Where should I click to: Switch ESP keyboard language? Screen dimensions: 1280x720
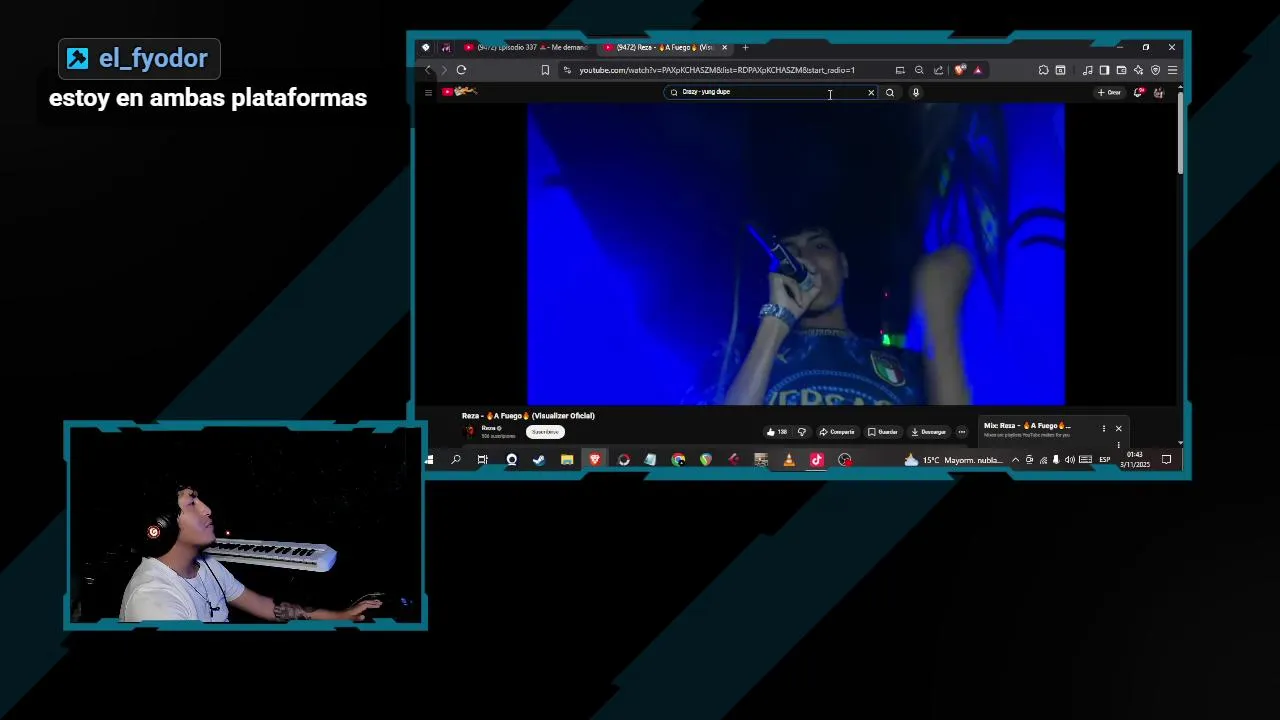click(1105, 460)
